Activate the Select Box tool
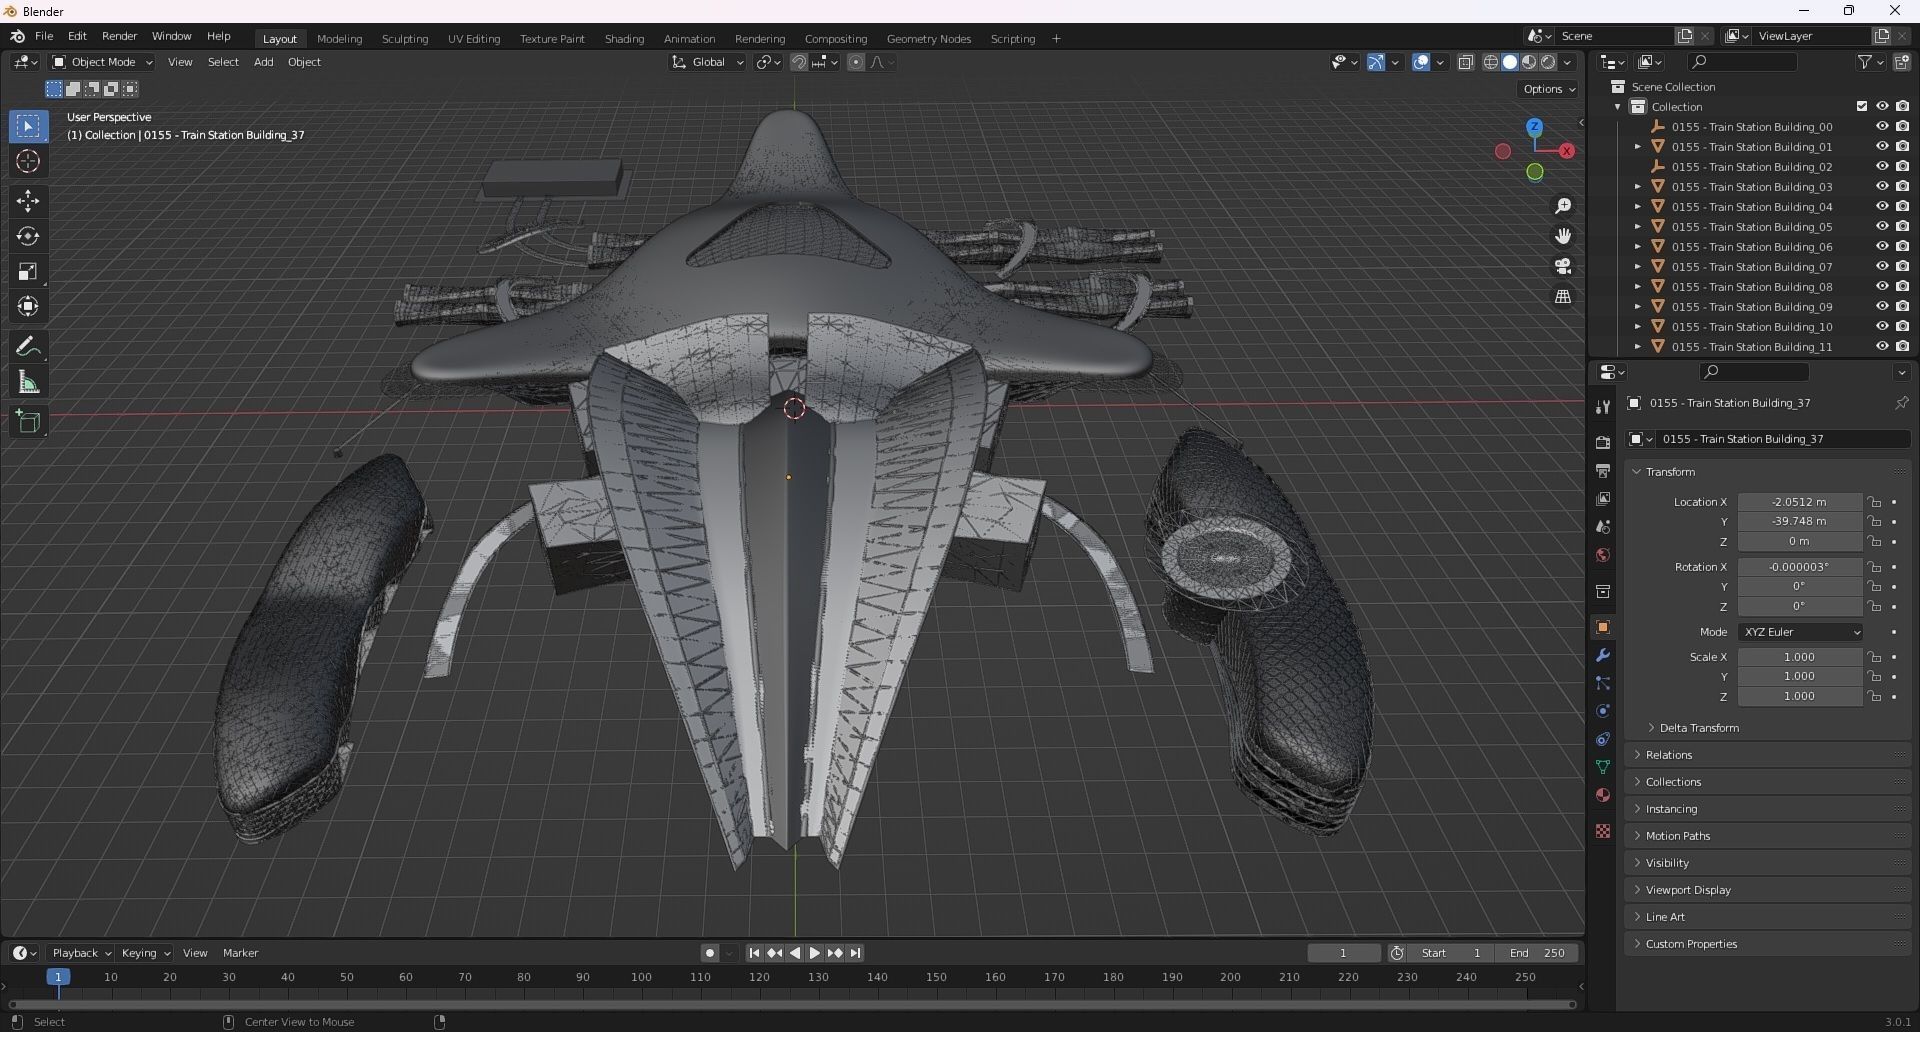Image resolution: width=1920 pixels, height=1040 pixels. (28, 126)
